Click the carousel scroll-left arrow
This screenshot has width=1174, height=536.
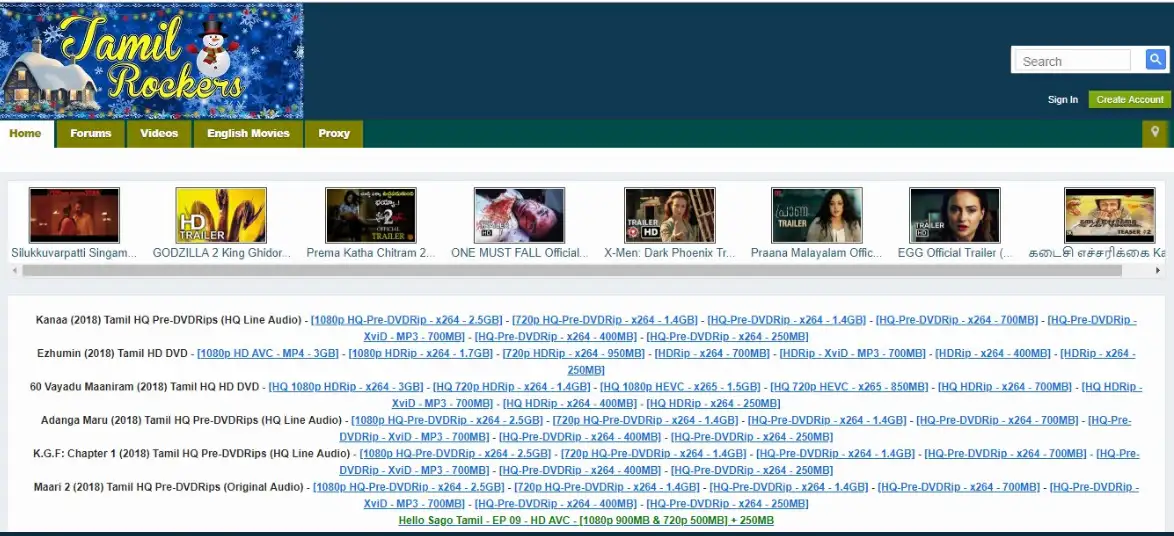coord(15,270)
